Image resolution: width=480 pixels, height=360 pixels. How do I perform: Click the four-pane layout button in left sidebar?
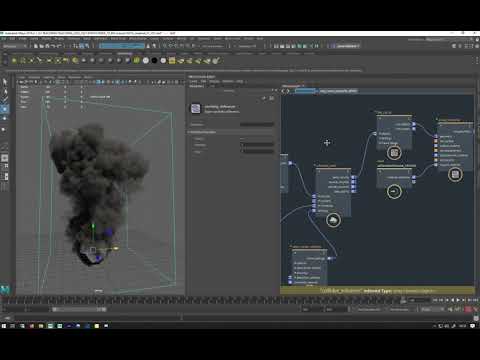click(x=5, y=166)
